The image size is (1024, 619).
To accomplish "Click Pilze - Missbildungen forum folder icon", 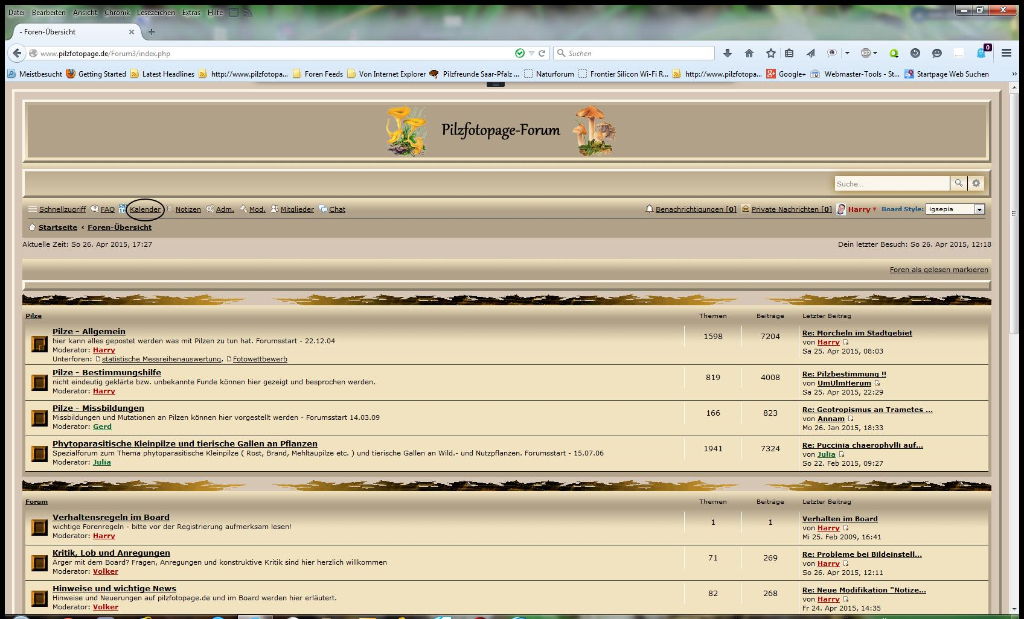I will 39,418.
